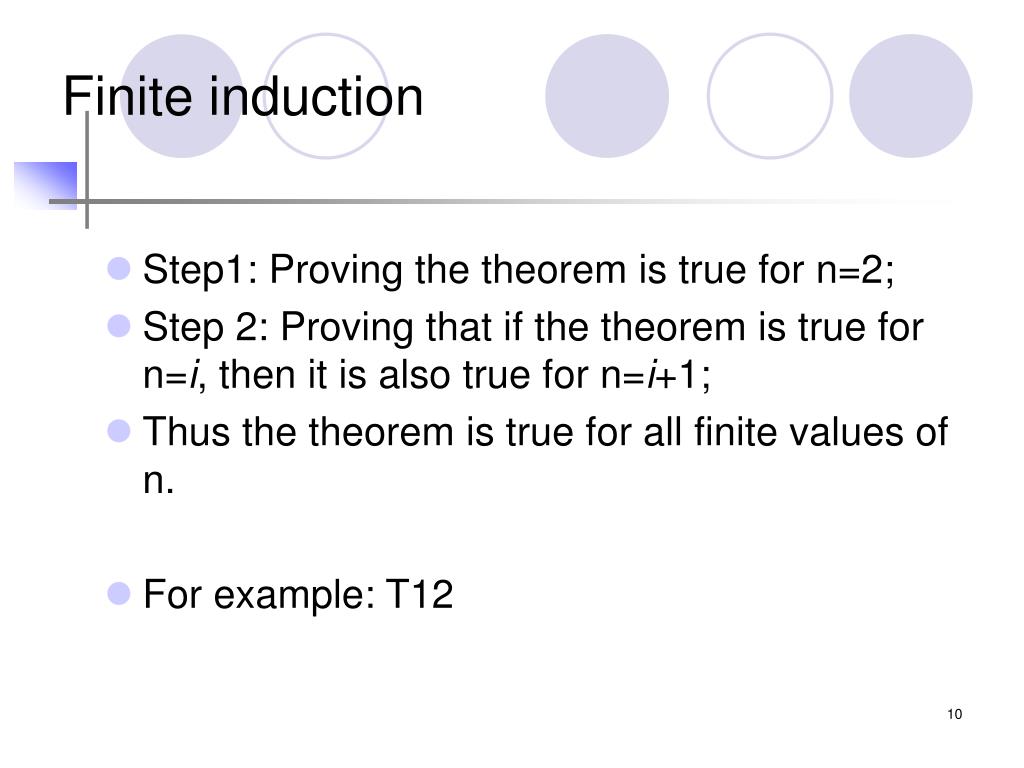Click the rightmost filled lavender circle
The width and height of the screenshot is (1024, 768).
click(x=910, y=96)
